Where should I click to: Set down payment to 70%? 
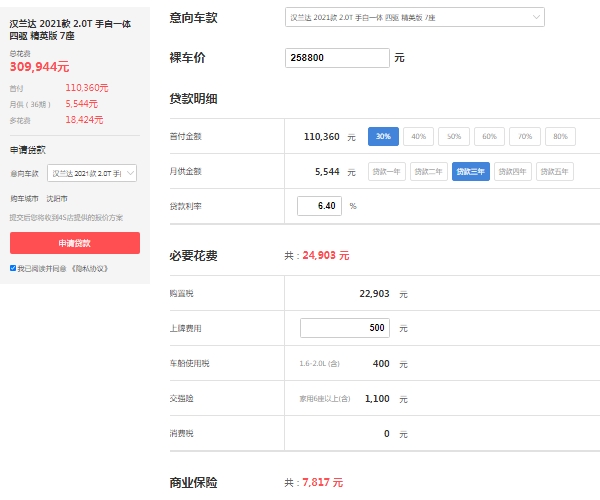[x=524, y=136]
